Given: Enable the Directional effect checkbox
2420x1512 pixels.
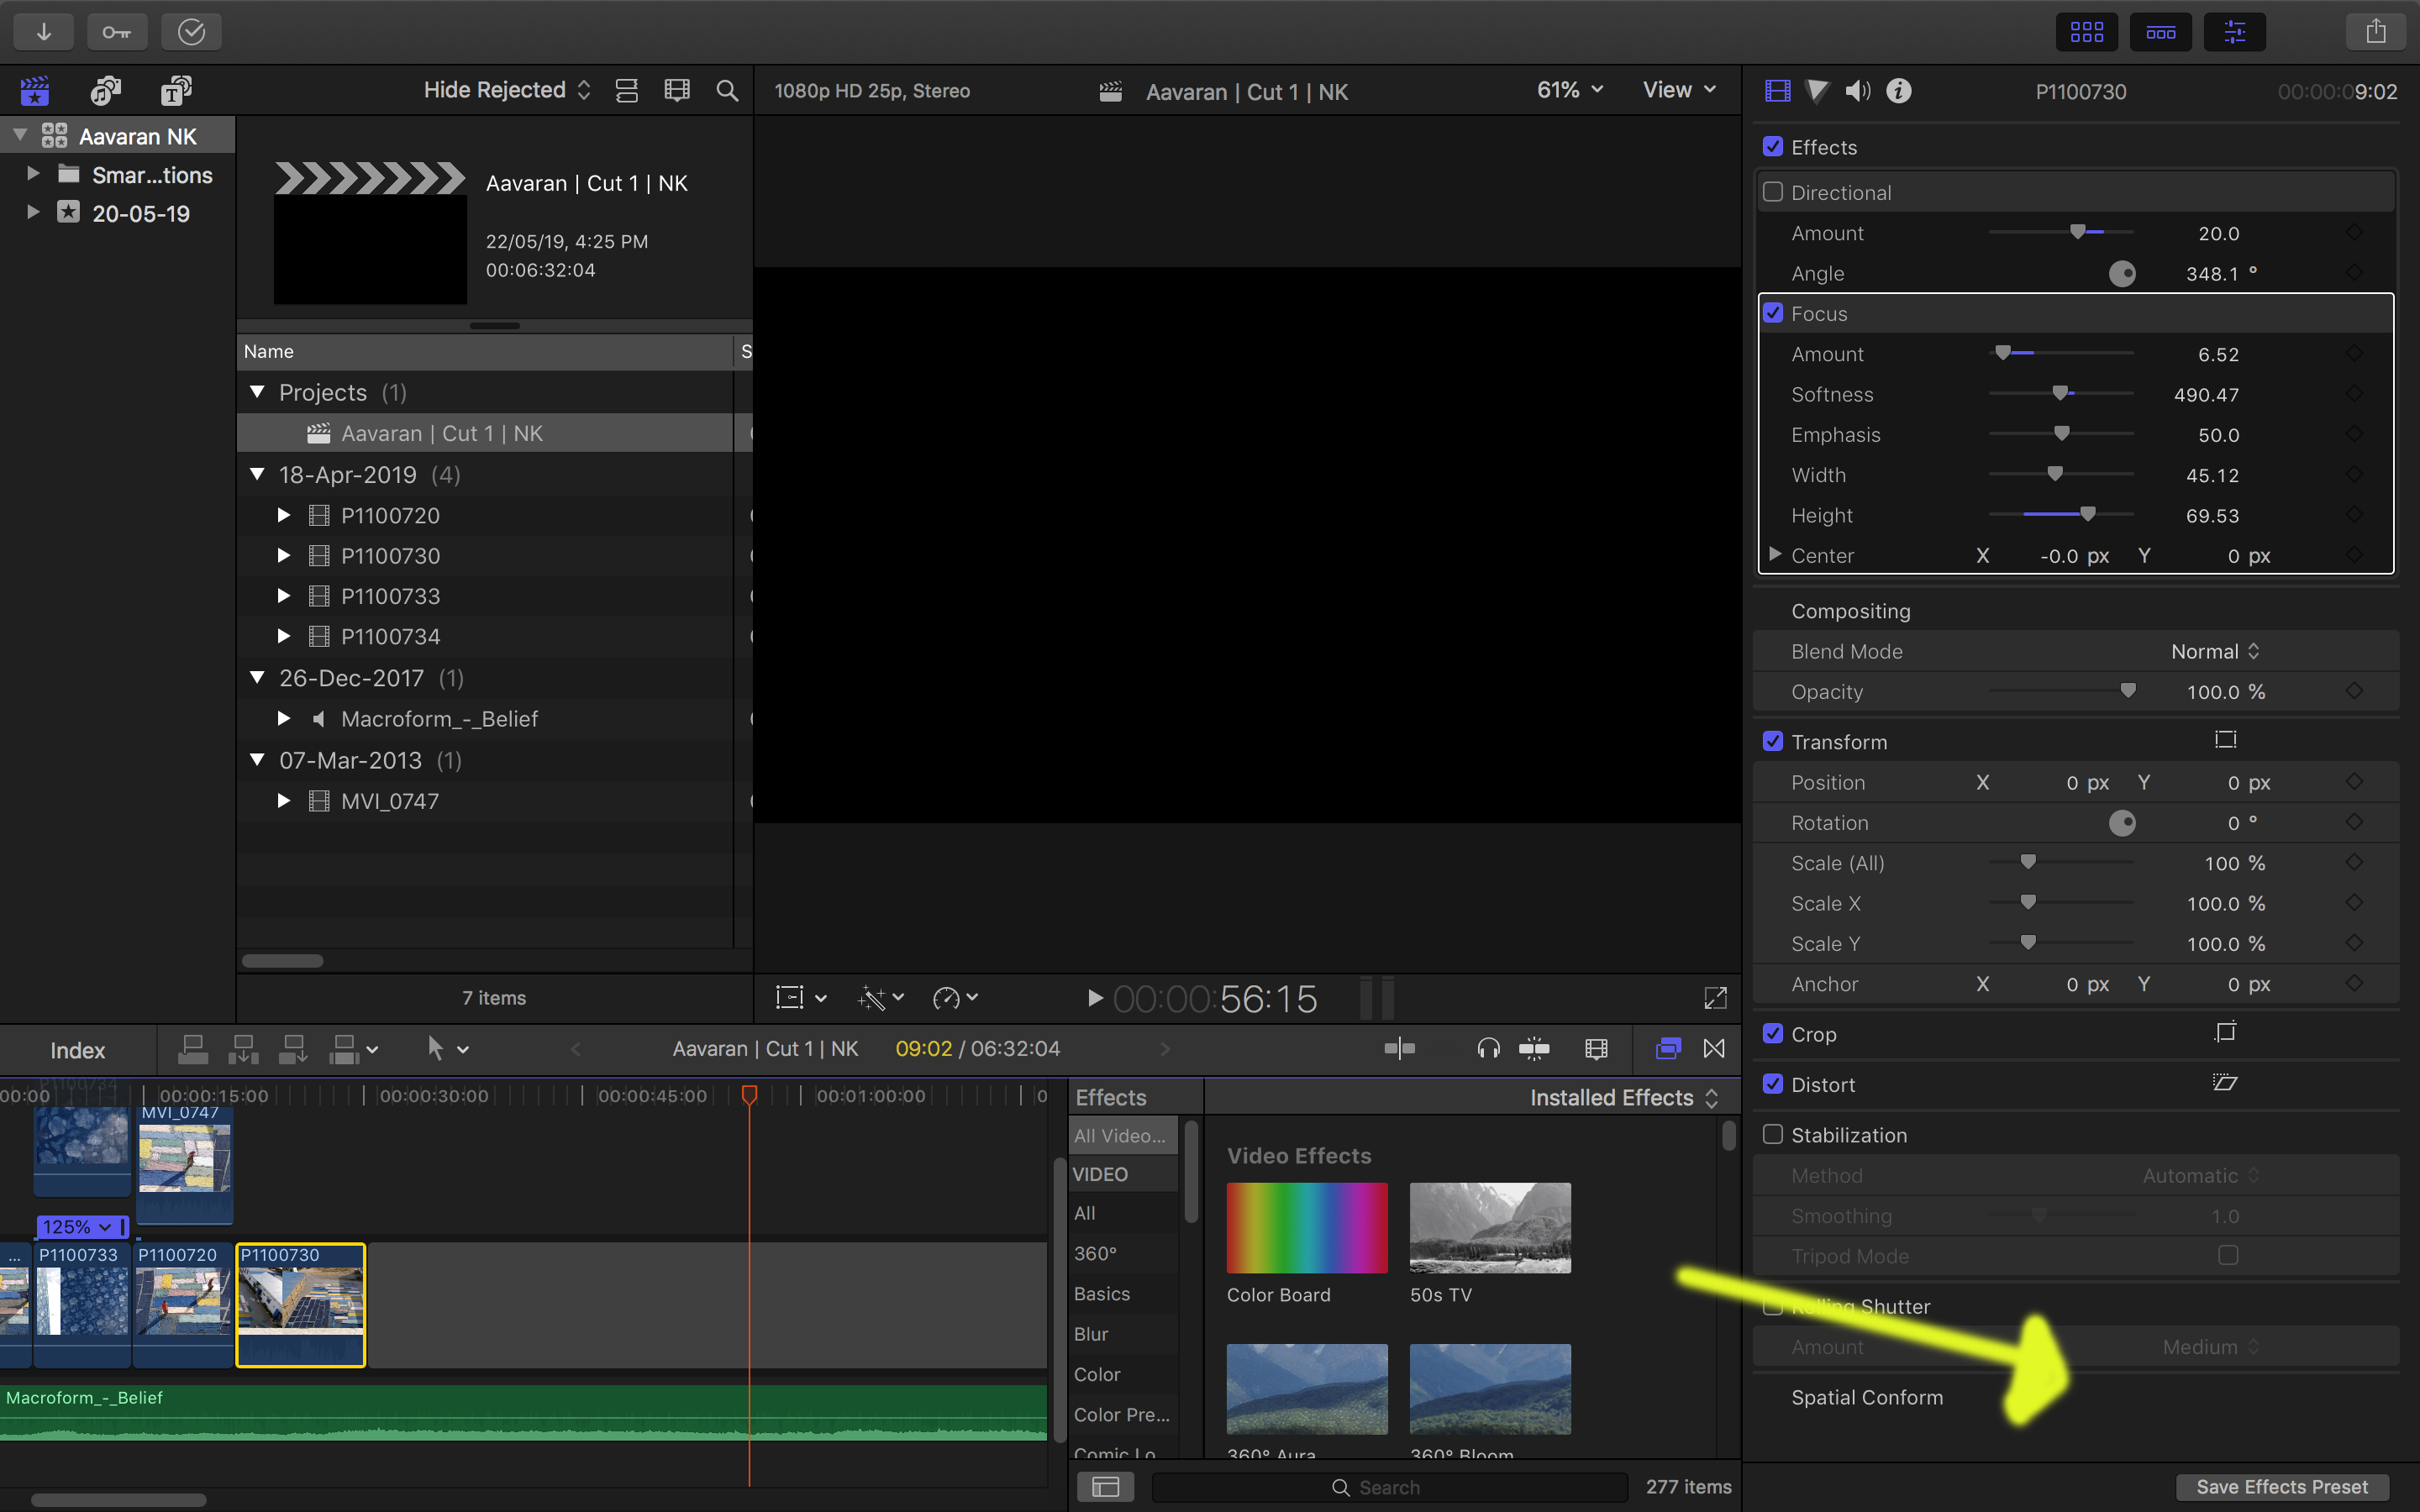Looking at the screenshot, I should [1773, 192].
